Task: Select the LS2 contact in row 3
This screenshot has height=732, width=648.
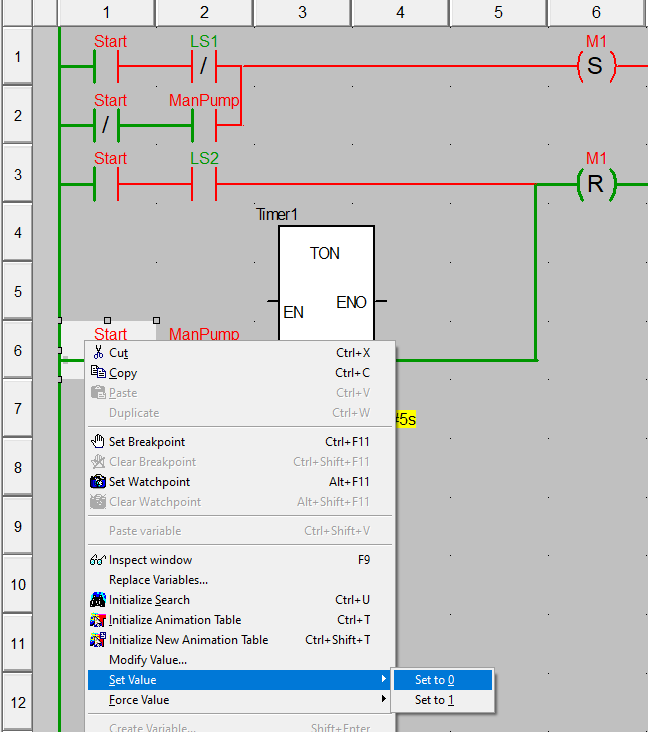Action: click(204, 185)
